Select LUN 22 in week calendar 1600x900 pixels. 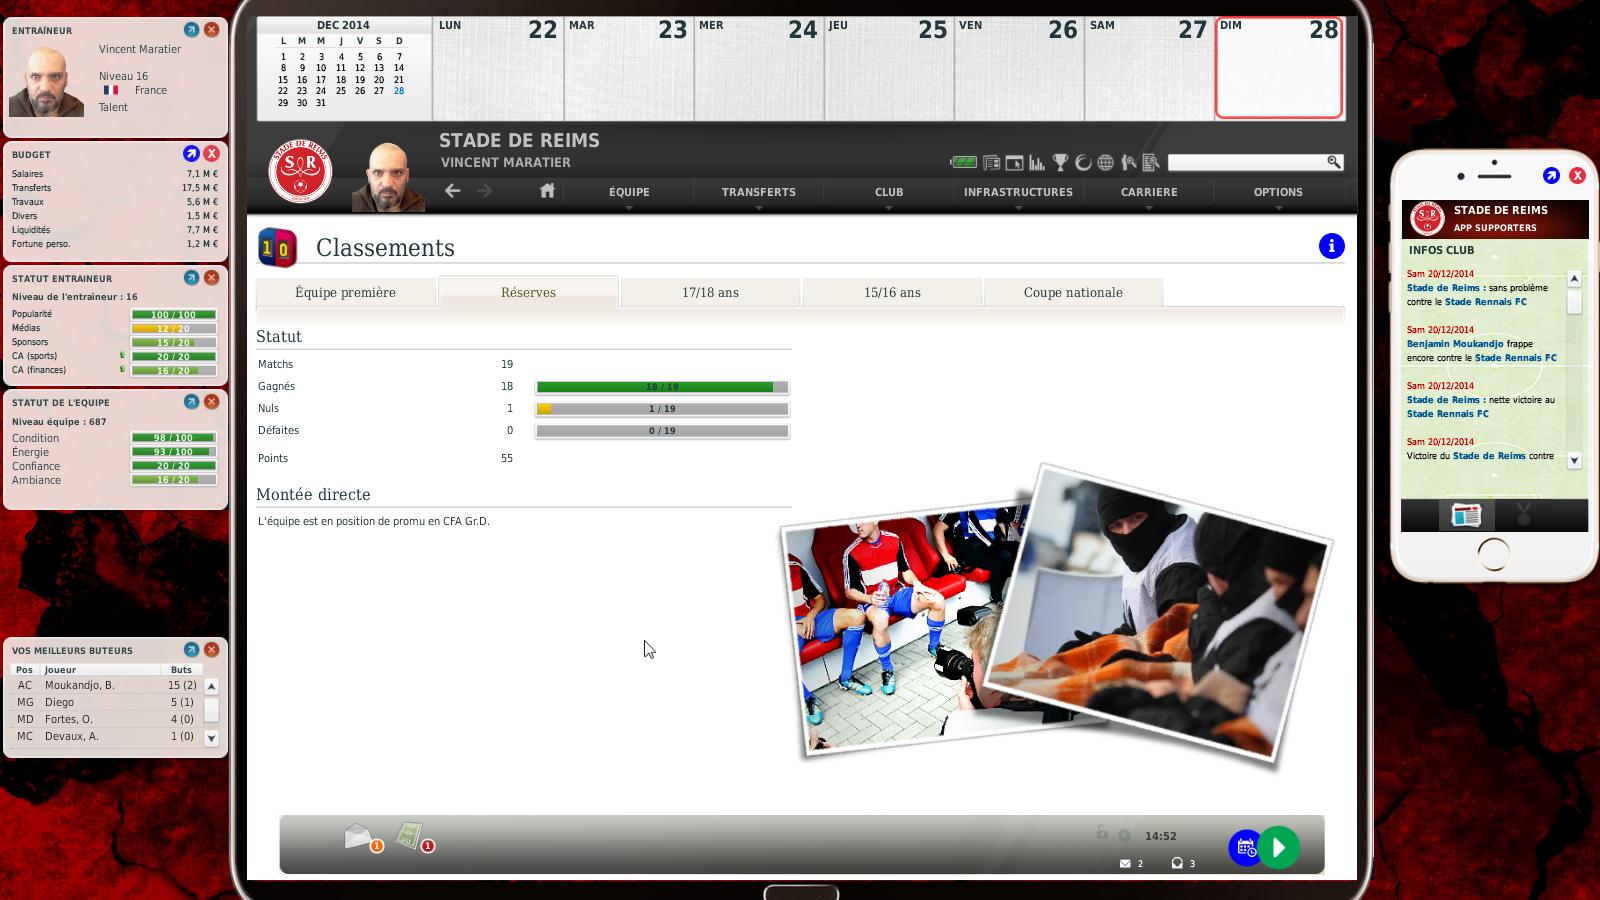498,68
